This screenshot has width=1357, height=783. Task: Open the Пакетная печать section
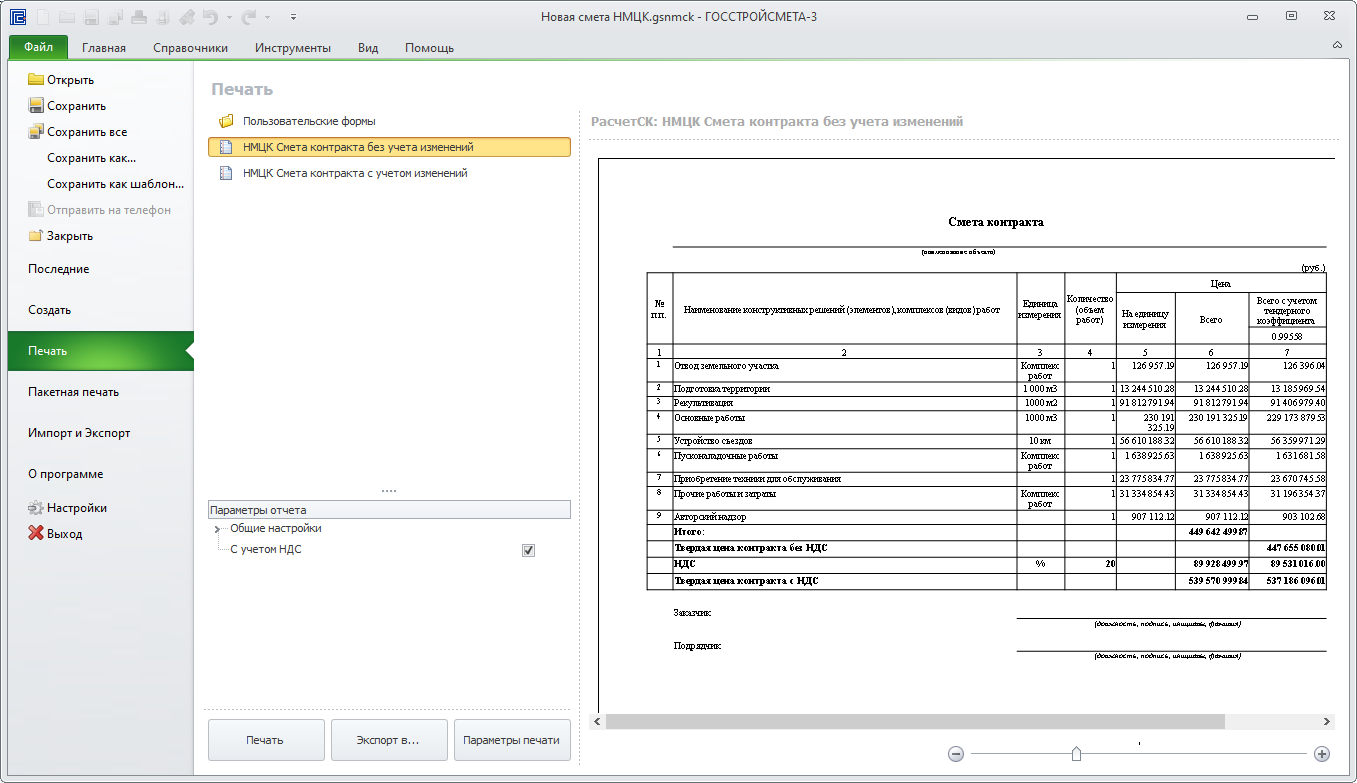coord(73,392)
